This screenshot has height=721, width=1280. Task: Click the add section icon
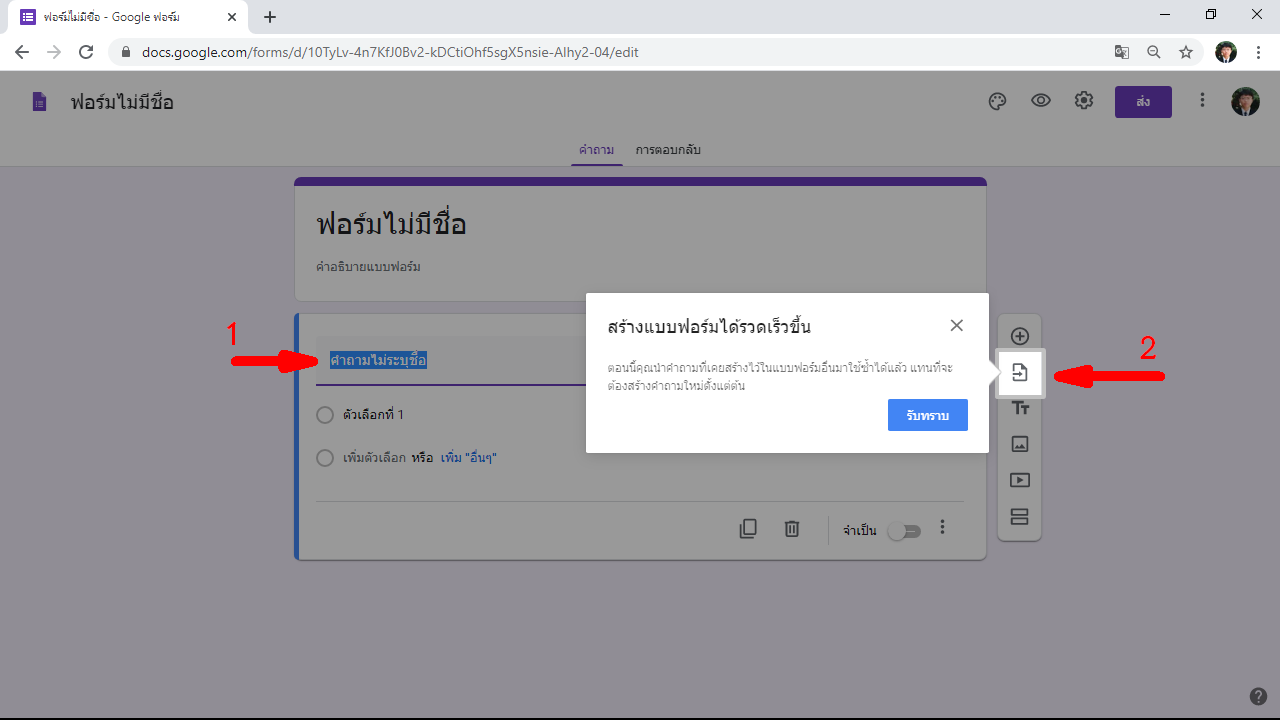point(1020,517)
